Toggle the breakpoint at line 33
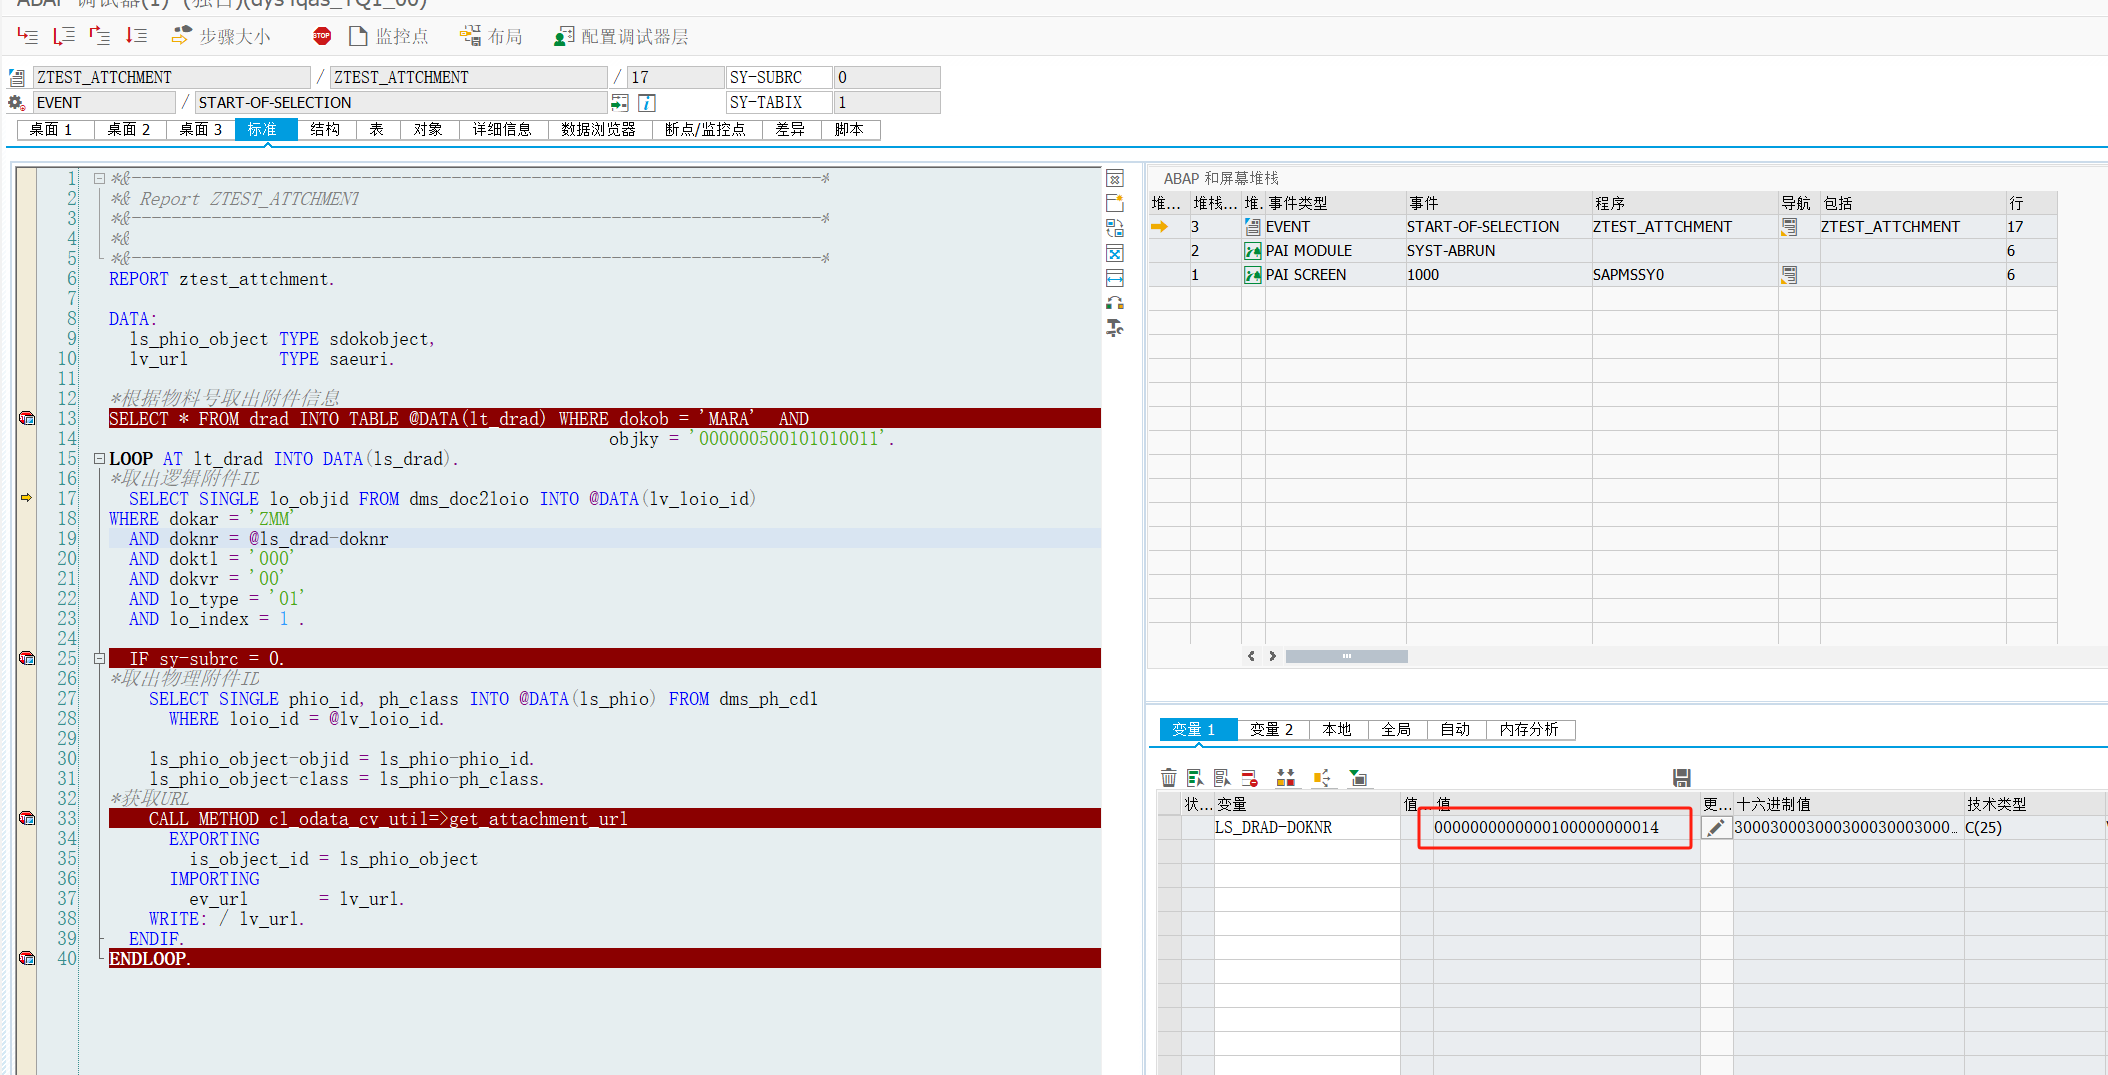The image size is (2108, 1075). (27, 818)
